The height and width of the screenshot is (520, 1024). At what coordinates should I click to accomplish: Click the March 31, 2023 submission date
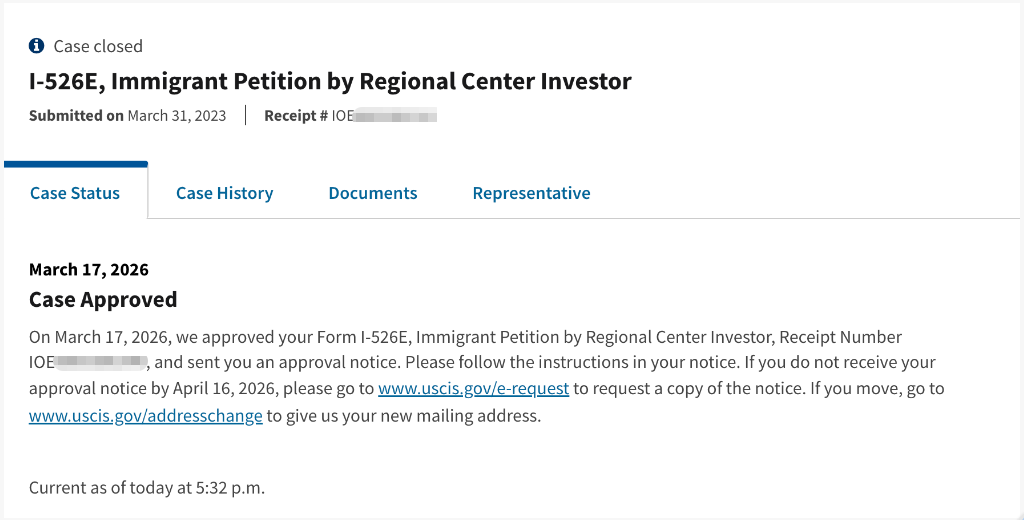coord(177,116)
